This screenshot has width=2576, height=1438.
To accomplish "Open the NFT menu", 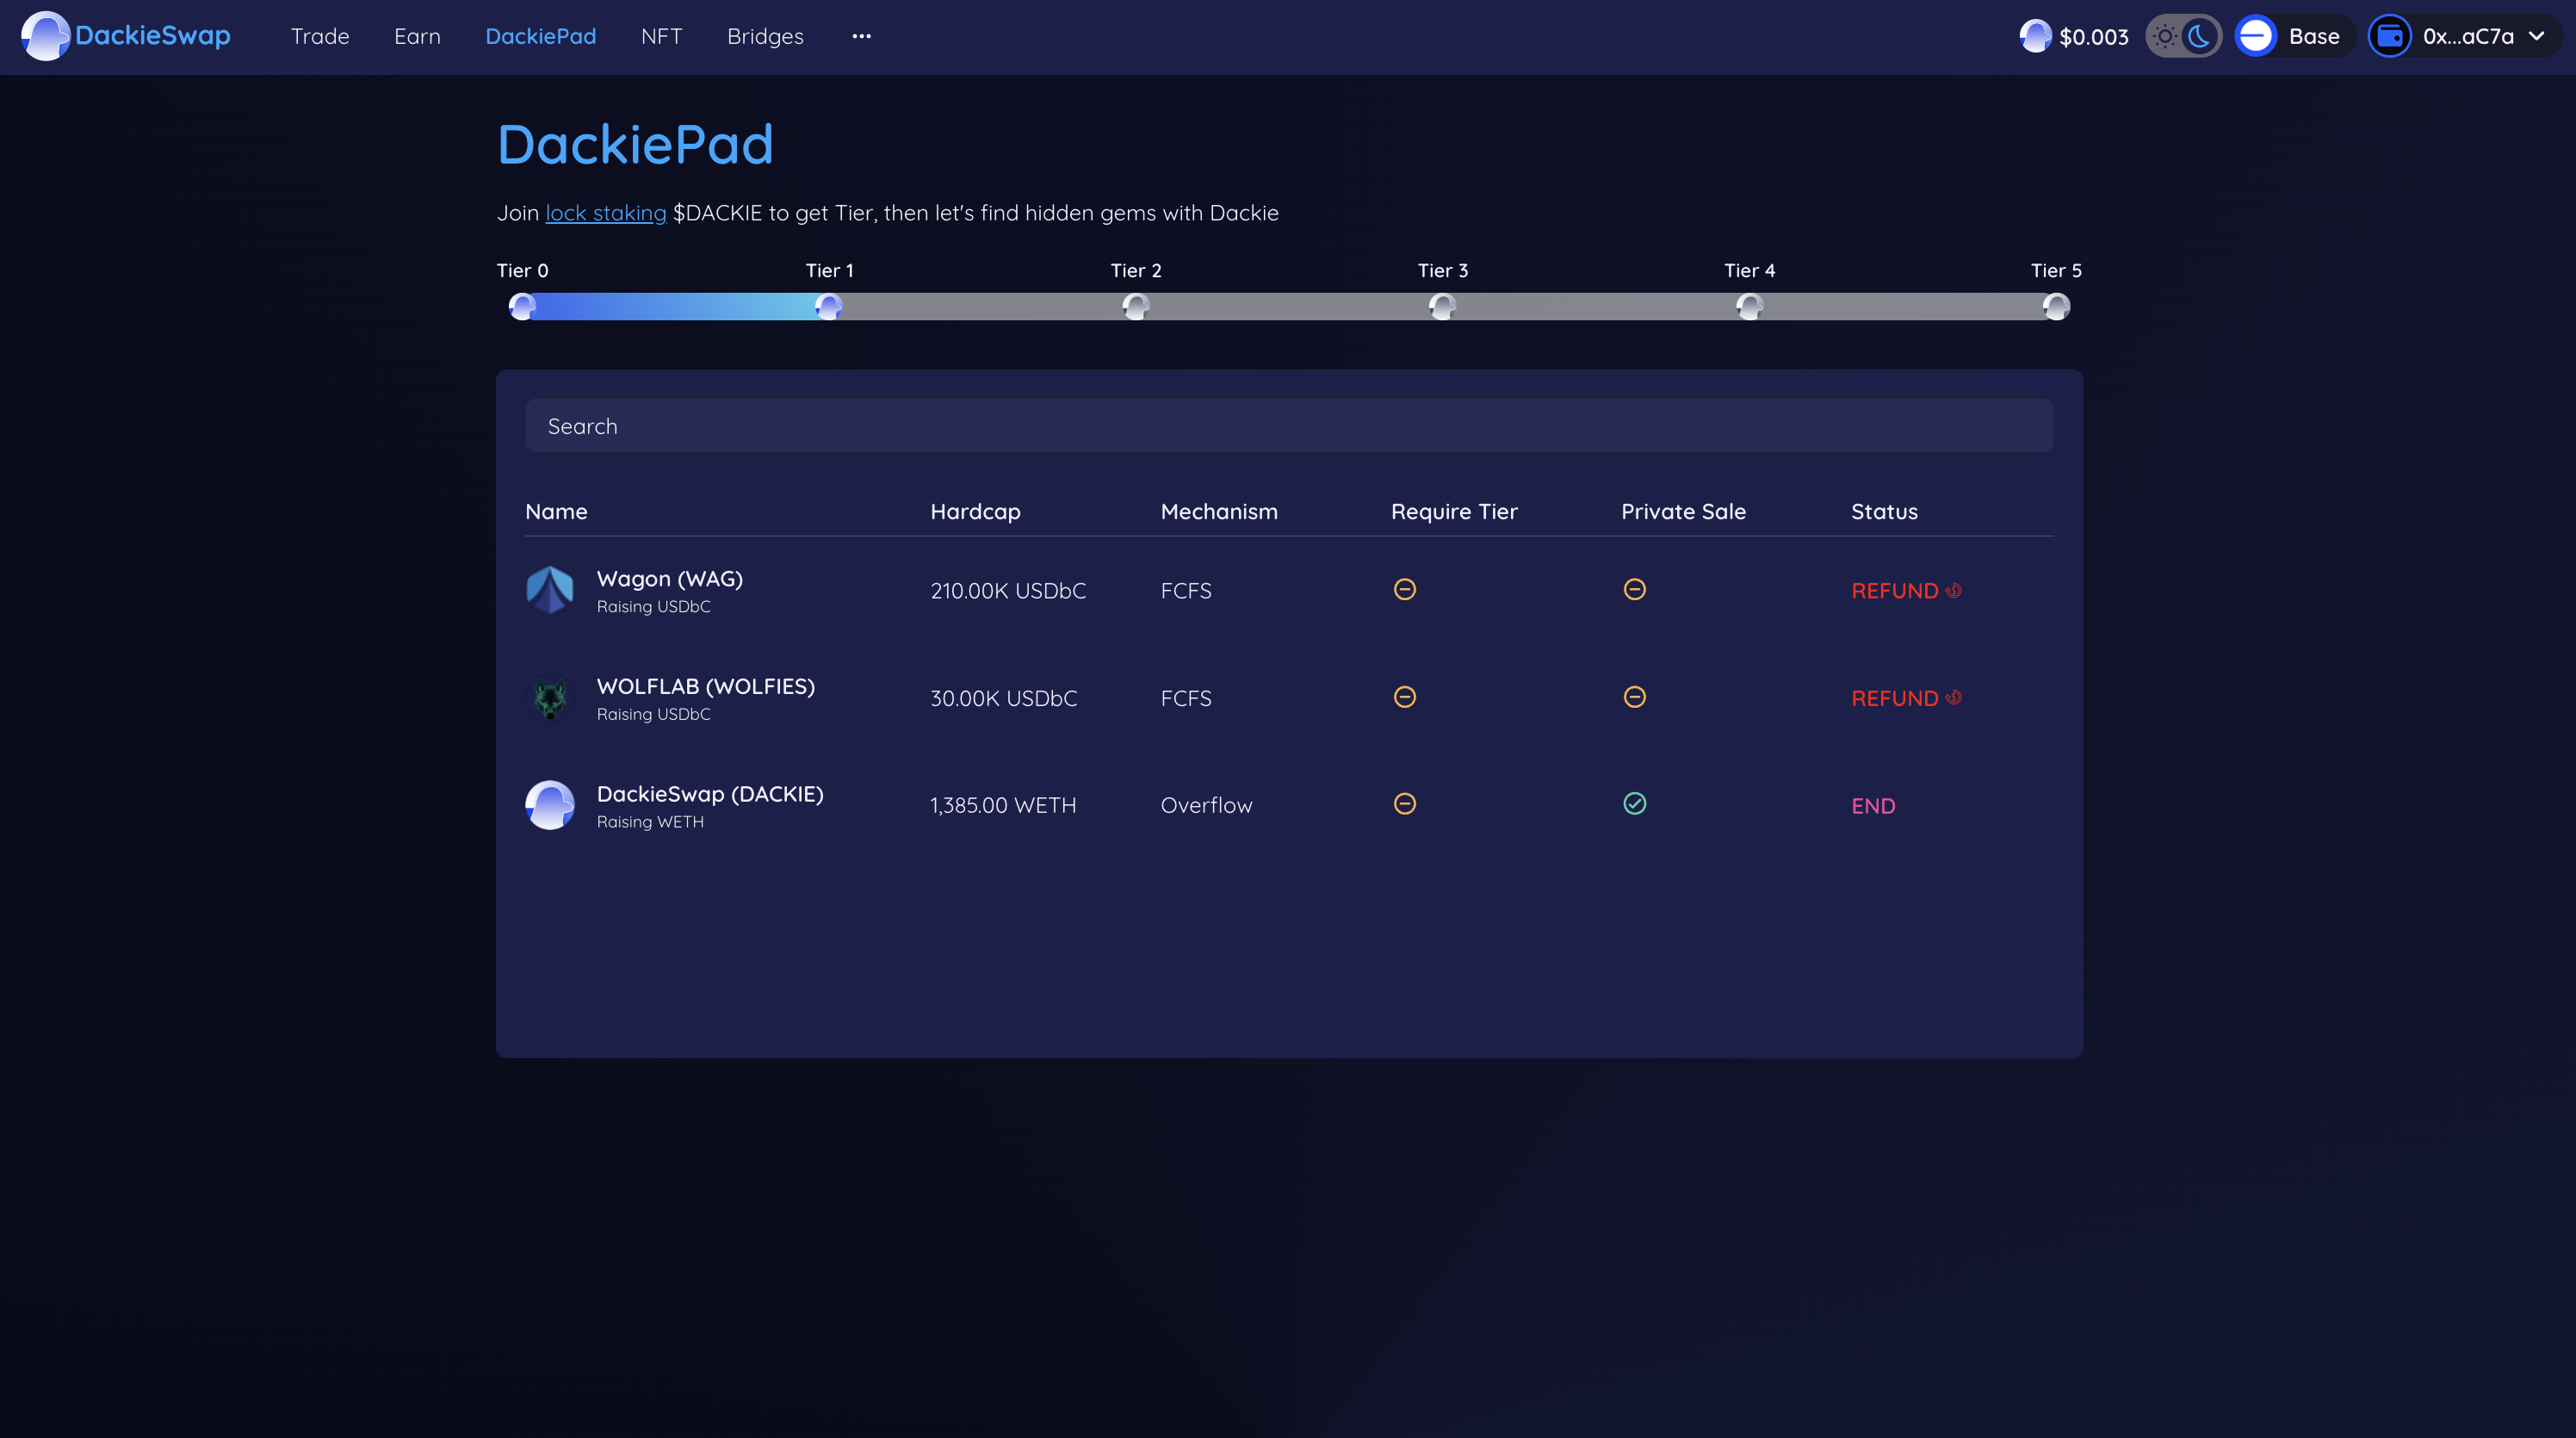I will [661, 36].
